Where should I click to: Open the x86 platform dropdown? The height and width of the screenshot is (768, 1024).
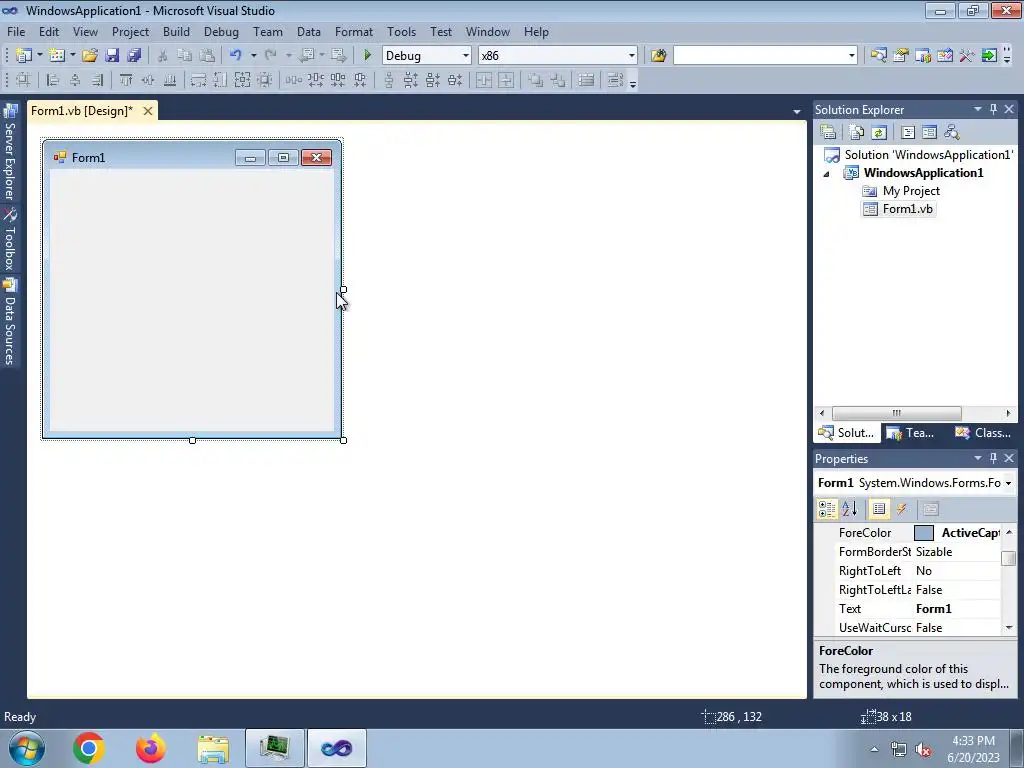click(632, 56)
